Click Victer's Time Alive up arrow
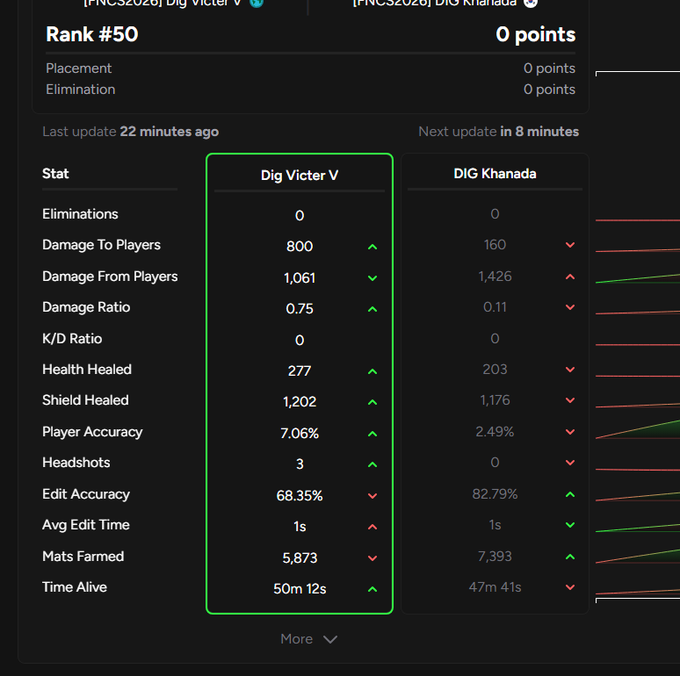This screenshot has width=680, height=676. click(372, 589)
